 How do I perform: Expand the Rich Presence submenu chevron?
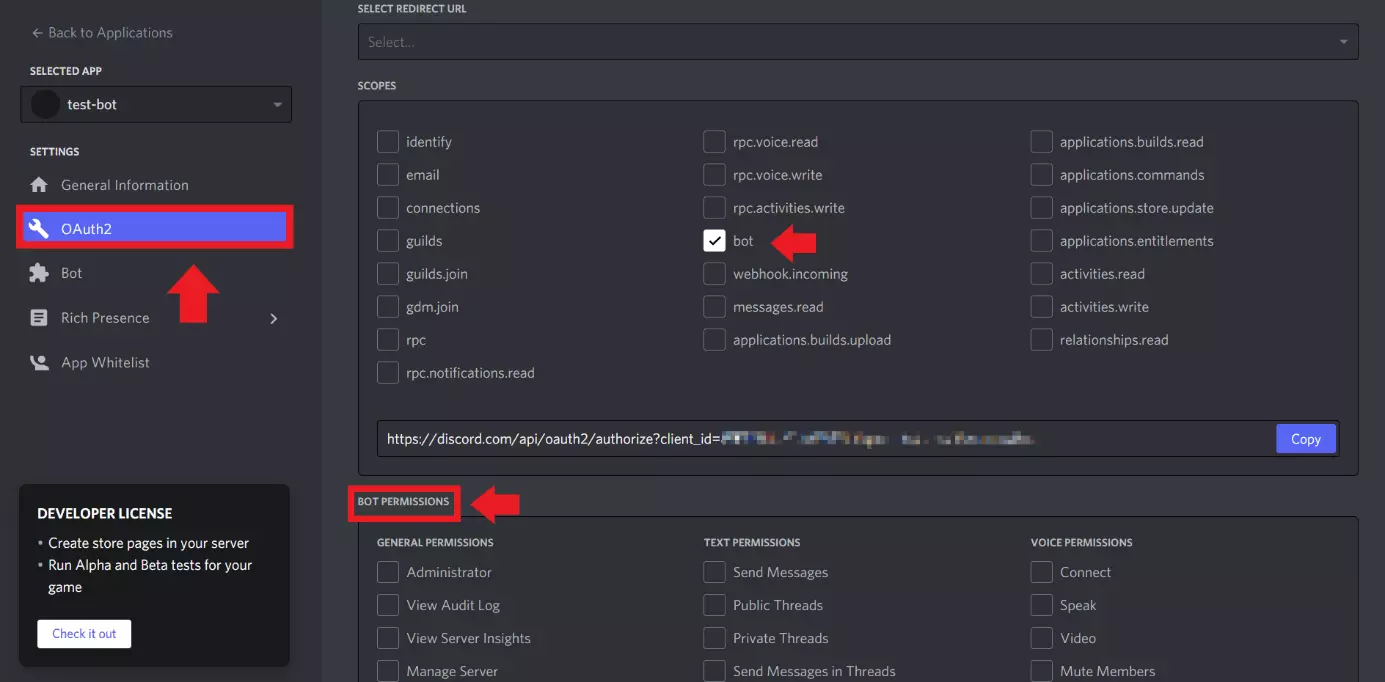274,318
